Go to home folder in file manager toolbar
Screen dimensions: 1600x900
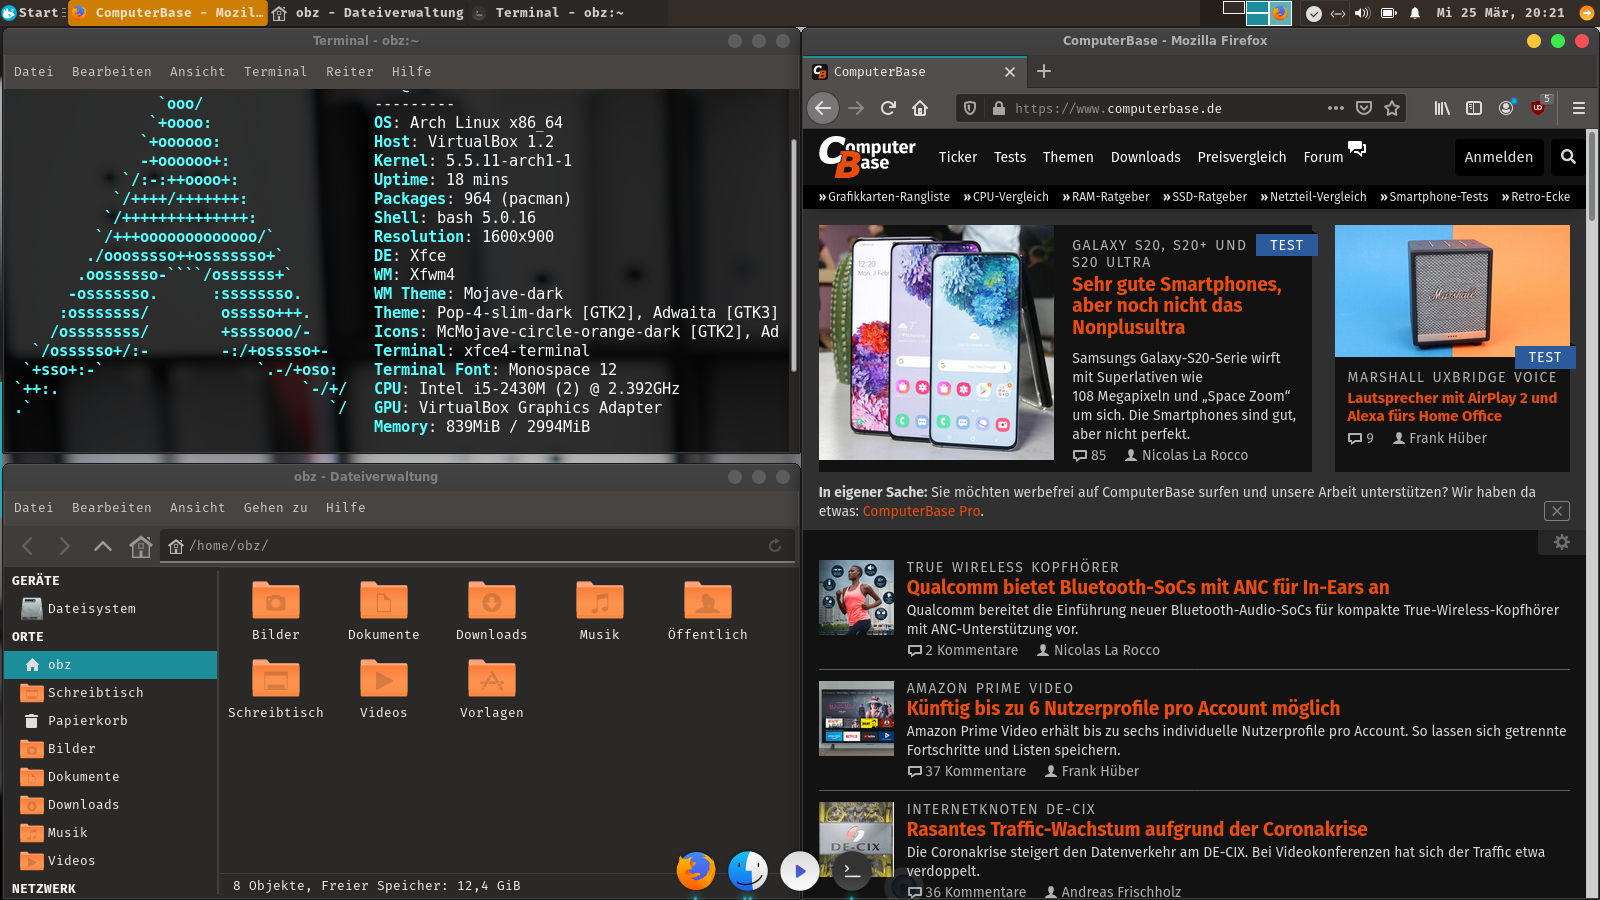click(x=140, y=545)
